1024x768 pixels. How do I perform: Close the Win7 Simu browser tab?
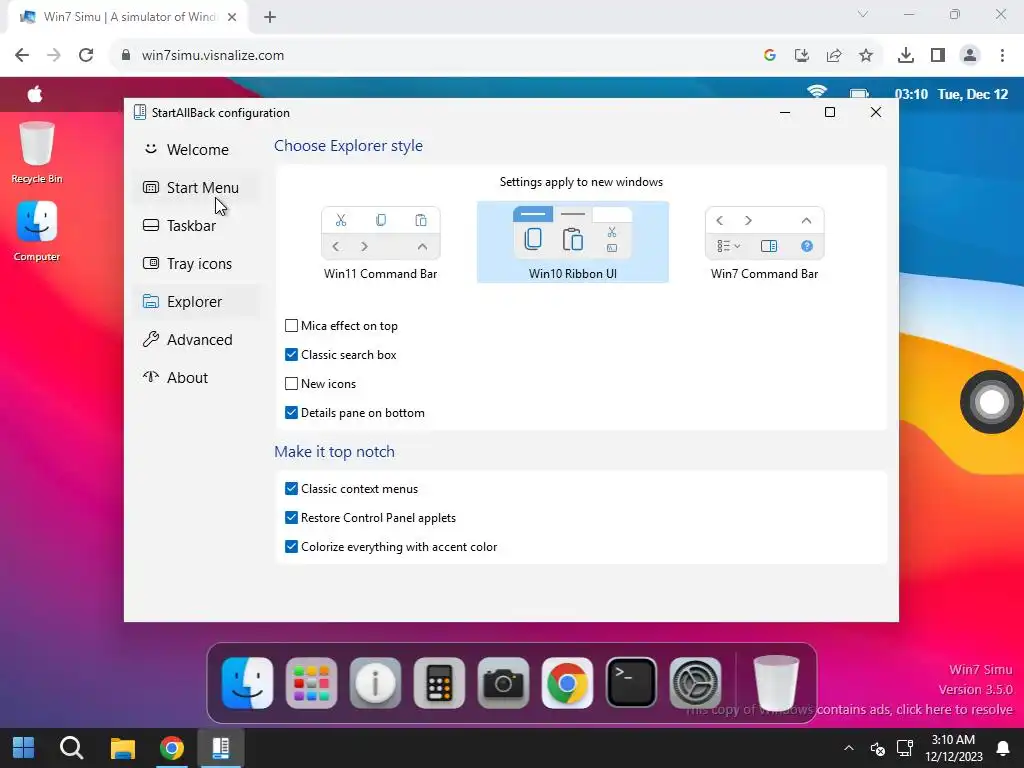click(x=232, y=17)
